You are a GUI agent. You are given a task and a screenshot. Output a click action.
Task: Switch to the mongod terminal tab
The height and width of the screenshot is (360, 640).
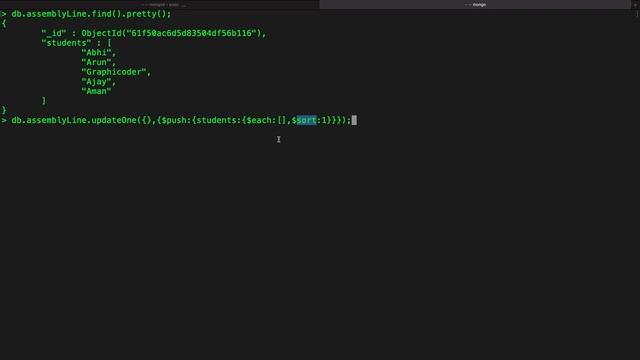pos(163,4)
